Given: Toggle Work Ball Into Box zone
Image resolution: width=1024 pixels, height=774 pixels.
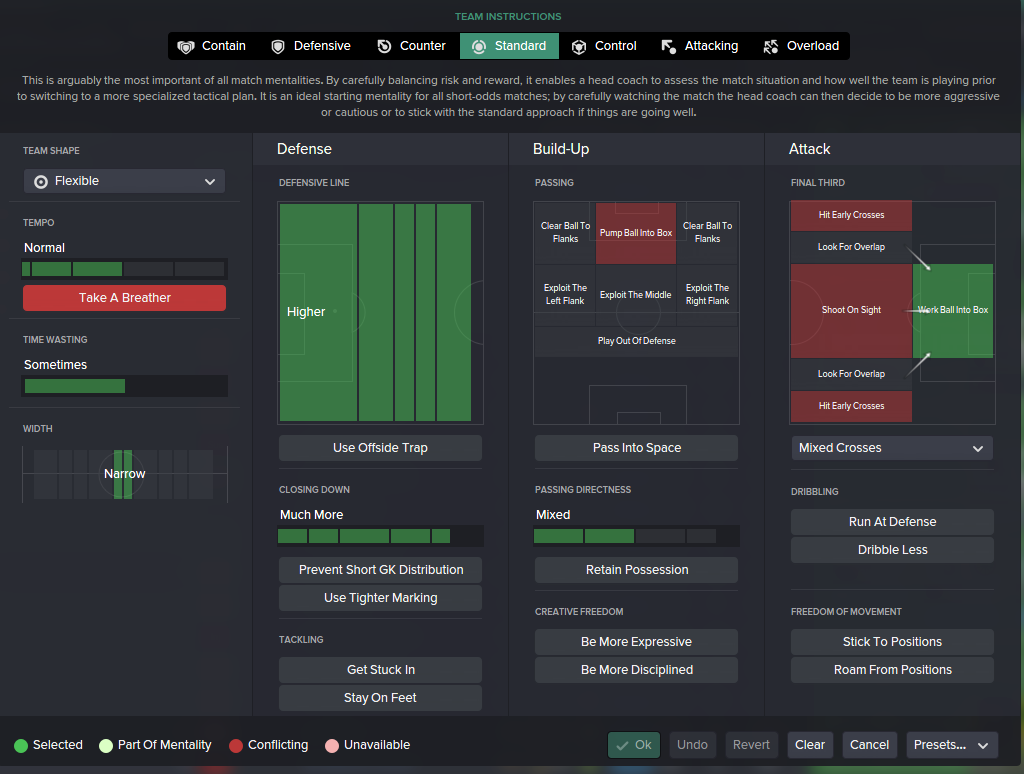Looking at the screenshot, I should point(952,310).
